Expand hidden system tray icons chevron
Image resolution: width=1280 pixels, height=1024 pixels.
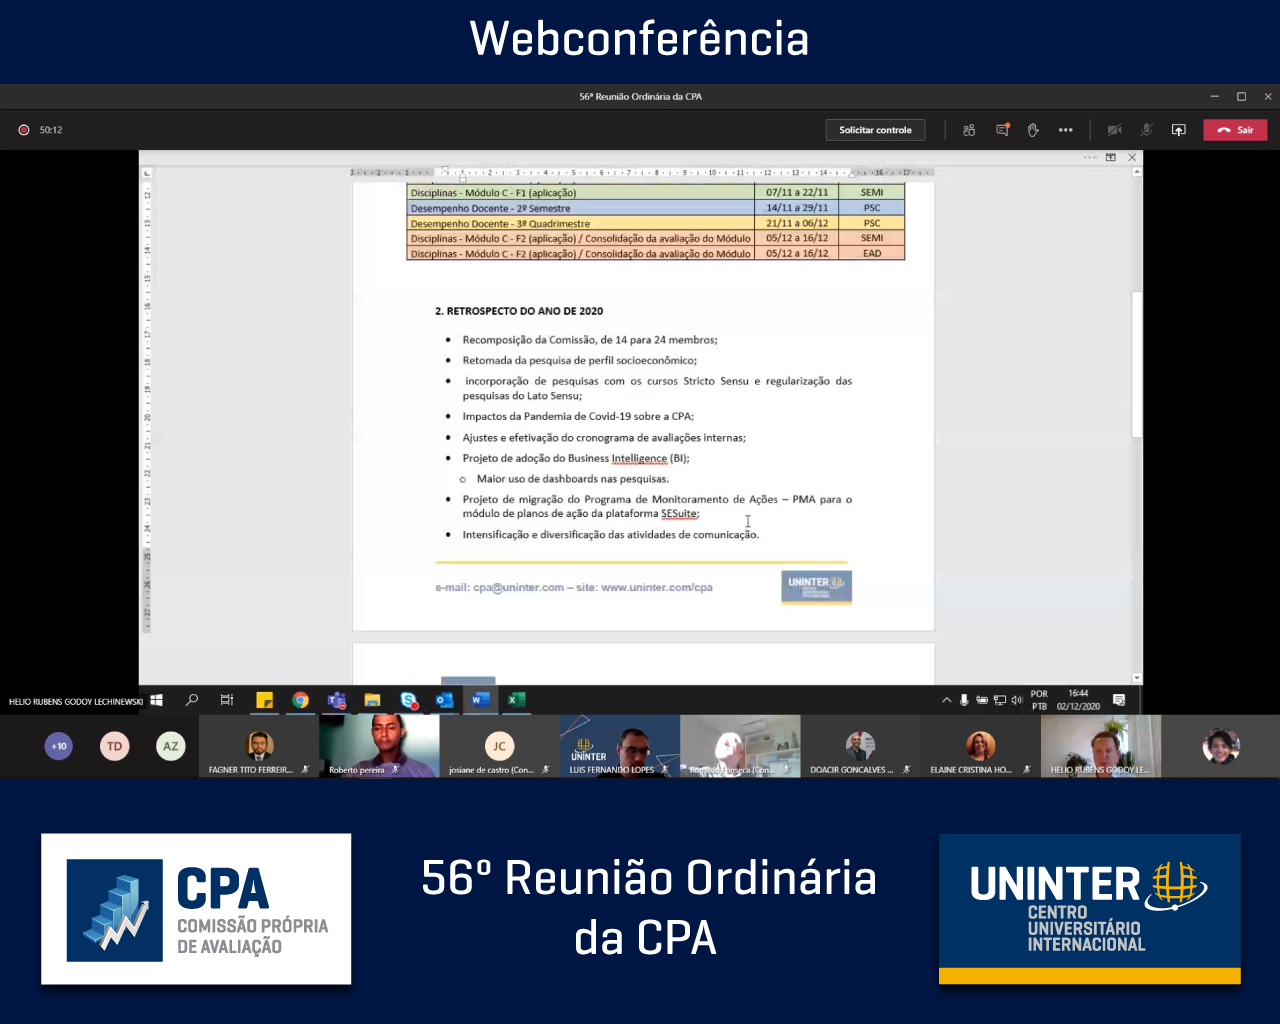click(946, 700)
